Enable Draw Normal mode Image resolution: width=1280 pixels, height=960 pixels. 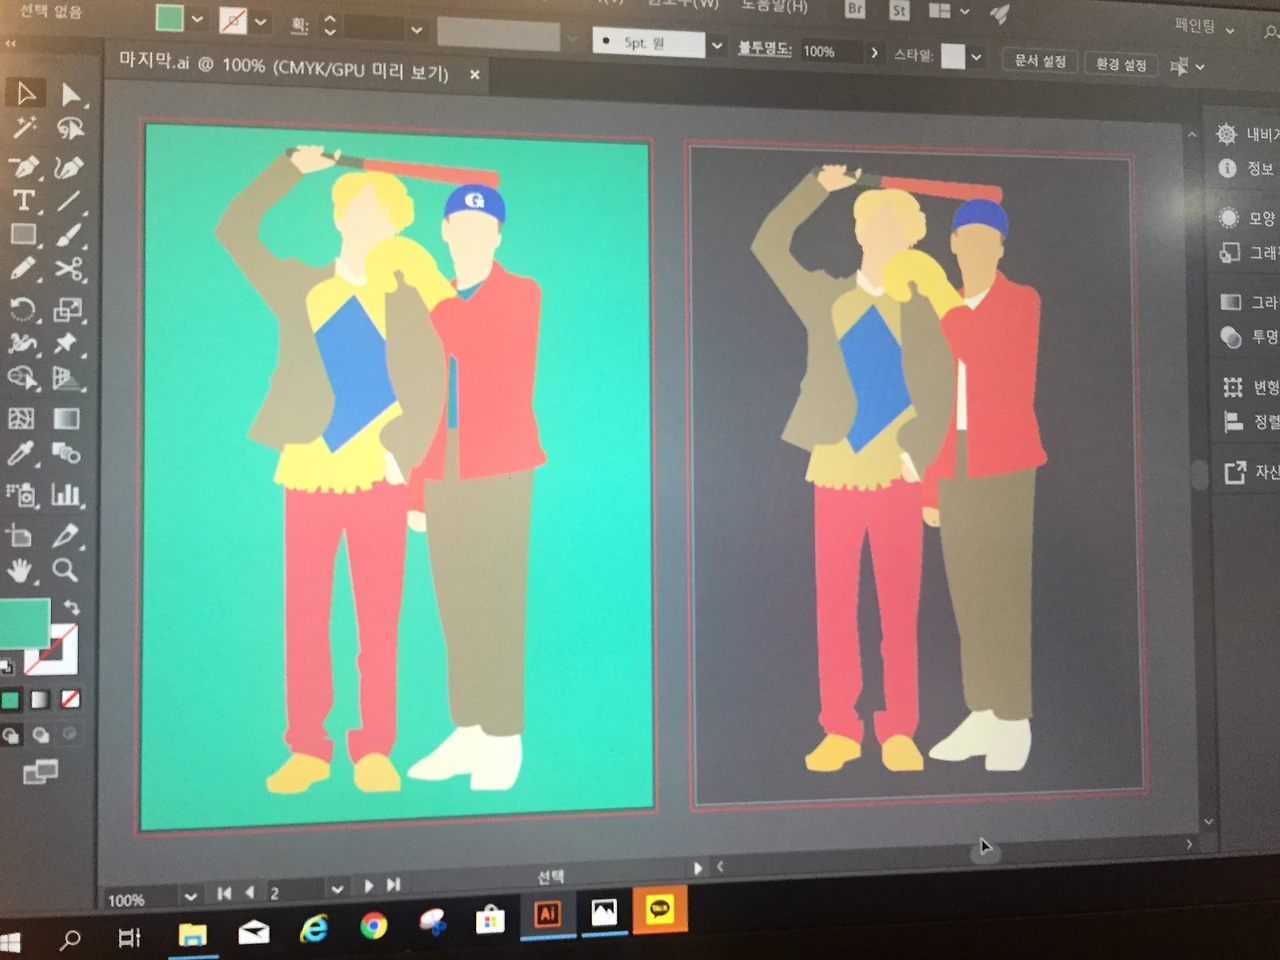pyautogui.click(x=11, y=735)
